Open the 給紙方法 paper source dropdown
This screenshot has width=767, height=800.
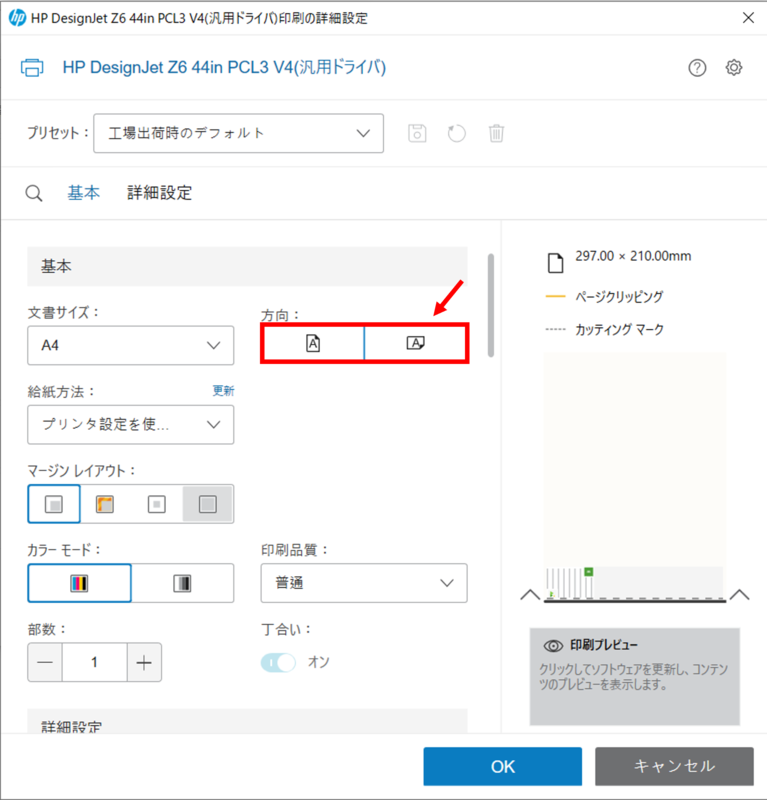pyautogui.click(x=131, y=424)
